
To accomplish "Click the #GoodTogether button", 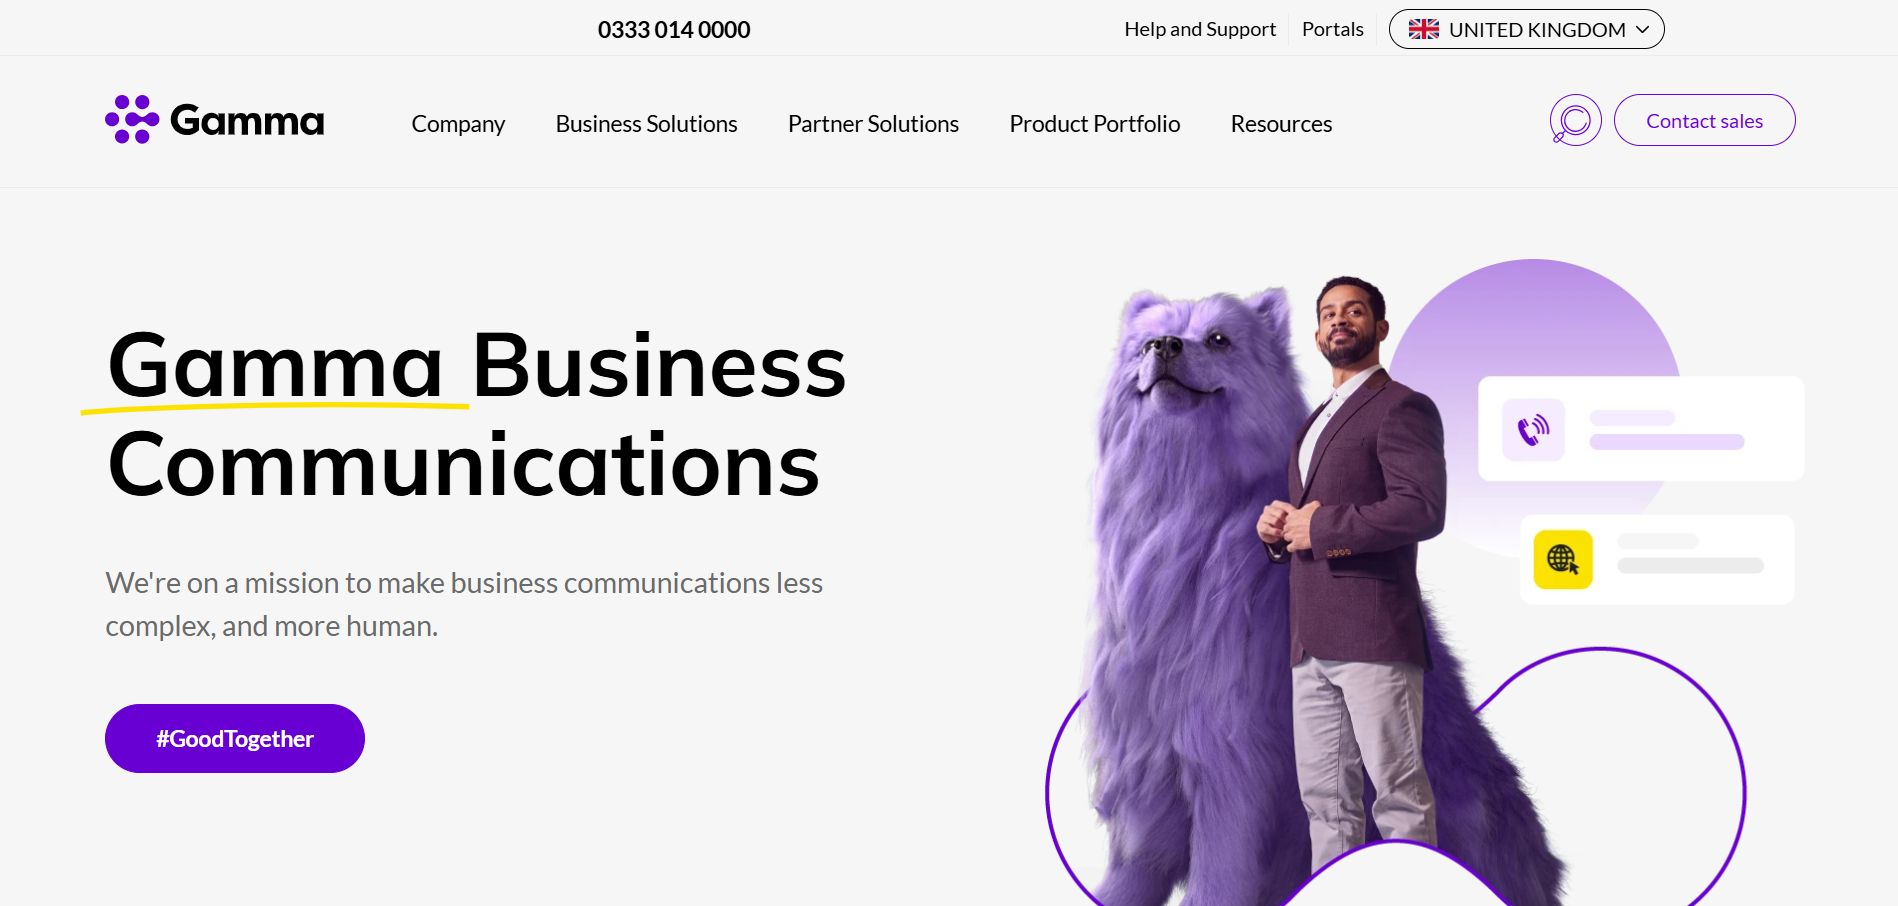I will (235, 738).
